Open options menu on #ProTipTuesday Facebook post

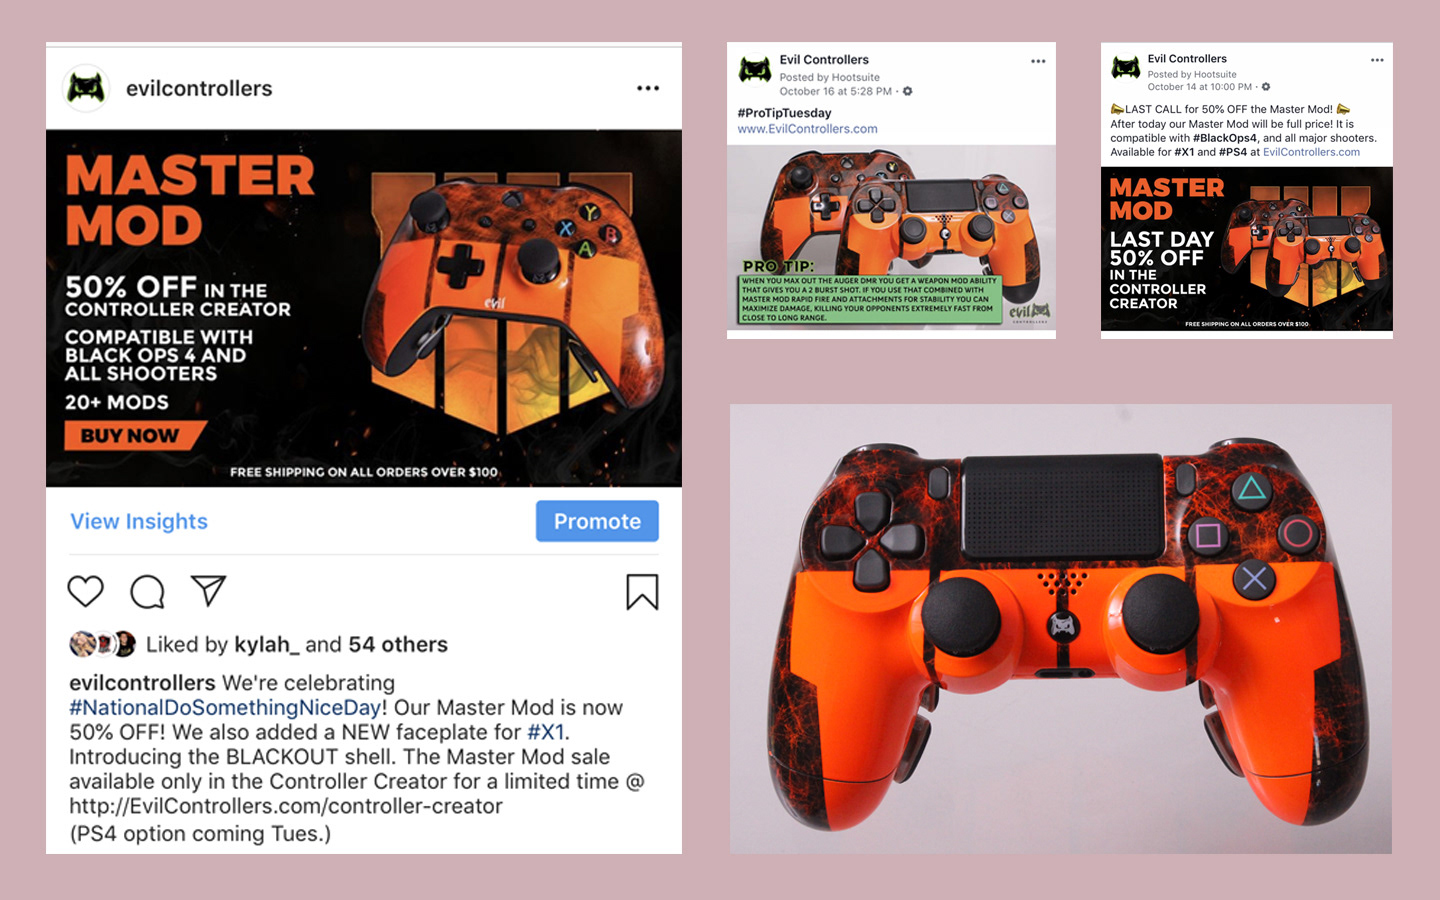[x=1038, y=61]
